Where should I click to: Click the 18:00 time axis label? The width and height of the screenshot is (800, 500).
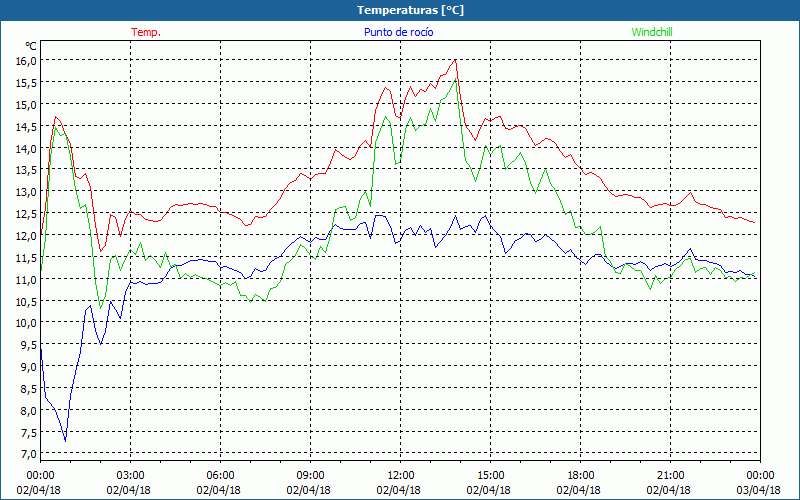click(581, 476)
